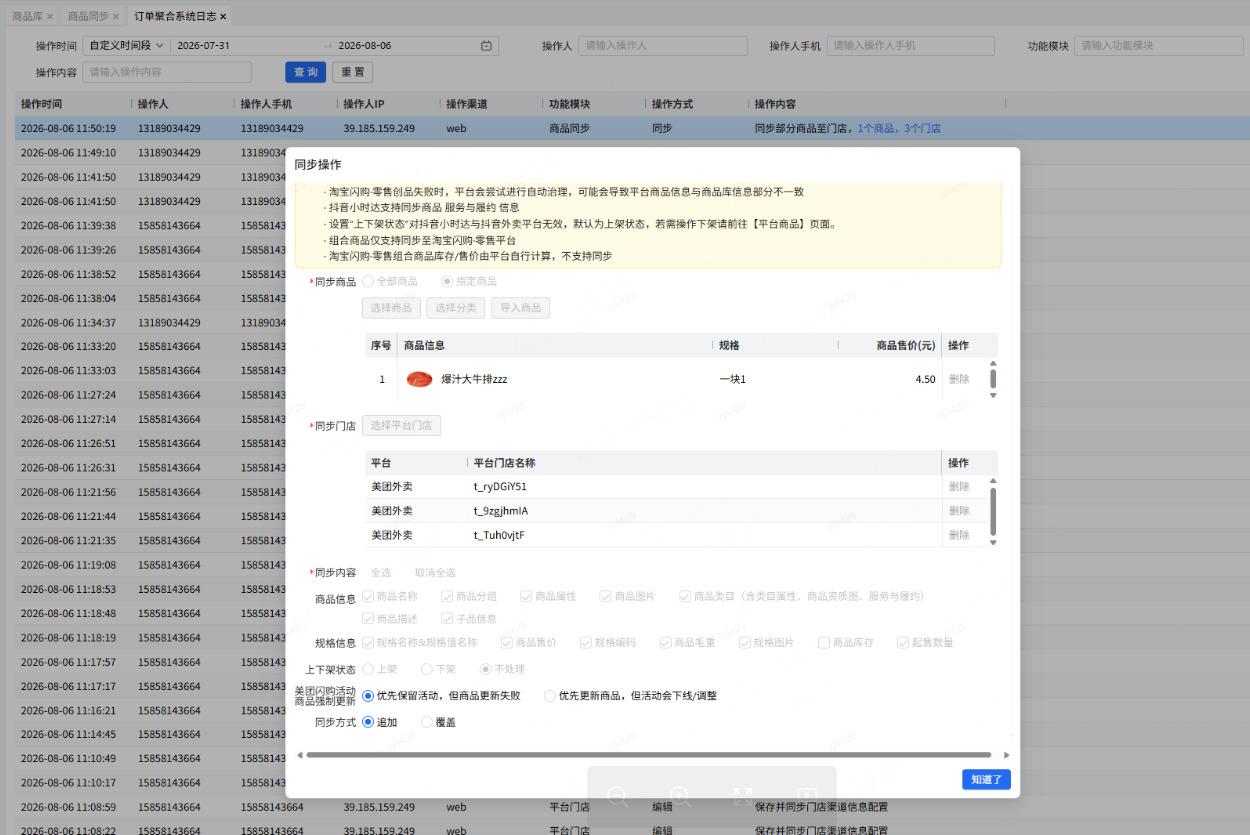Screen dimensions: 1250x835
Task: Switch to the 商品库 tab
Action: point(28,17)
